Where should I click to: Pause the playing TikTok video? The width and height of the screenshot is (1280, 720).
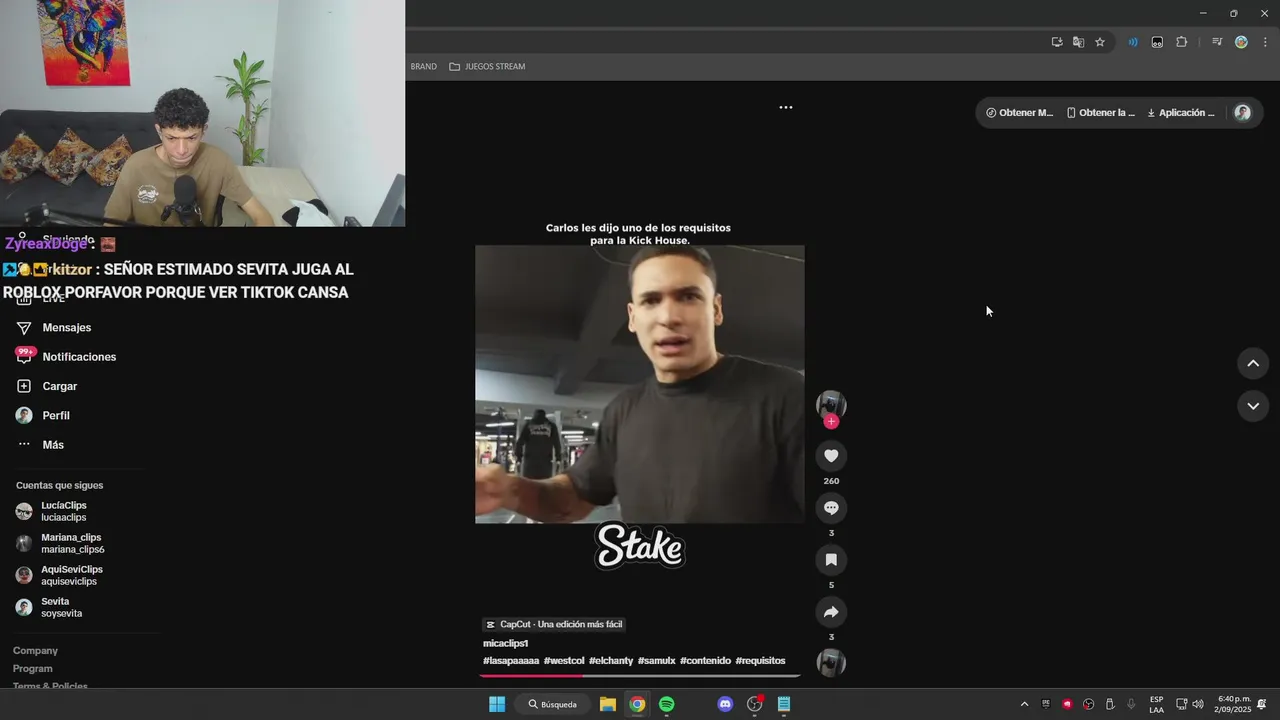[x=640, y=384]
